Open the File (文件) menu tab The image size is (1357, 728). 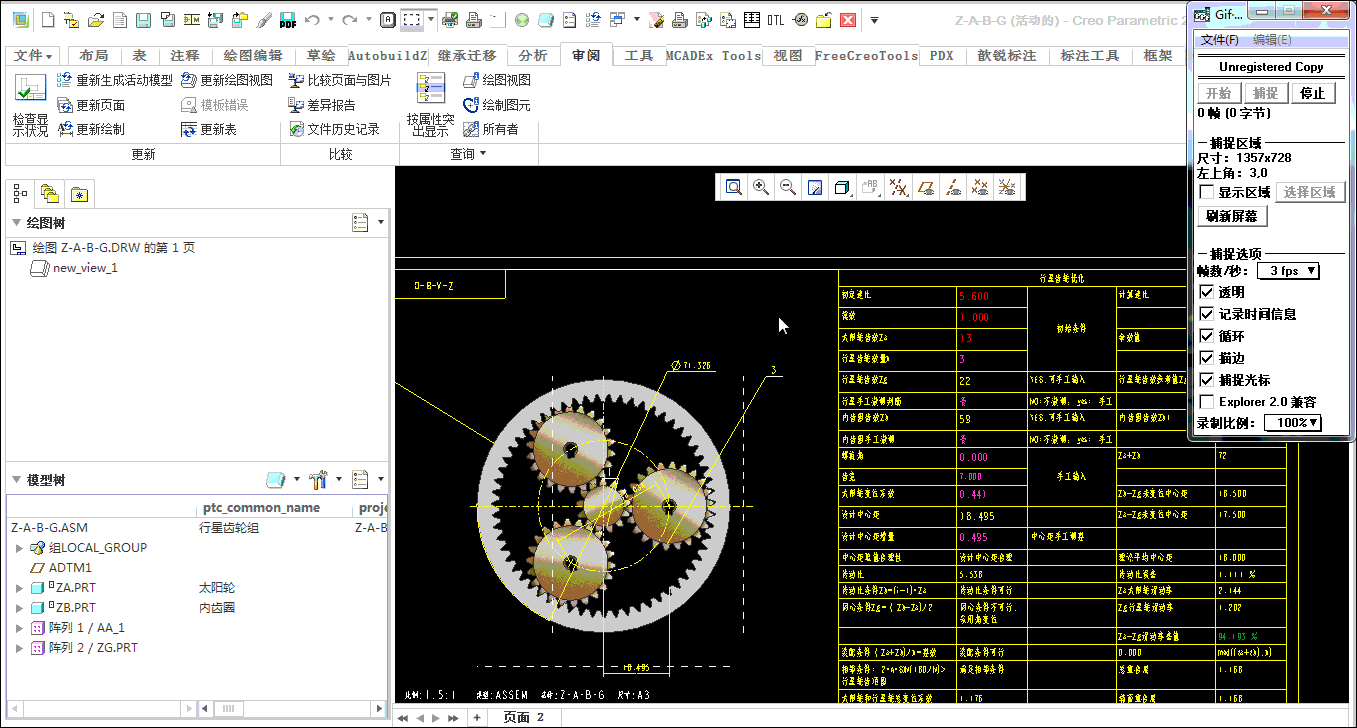pyautogui.click(x=33, y=56)
